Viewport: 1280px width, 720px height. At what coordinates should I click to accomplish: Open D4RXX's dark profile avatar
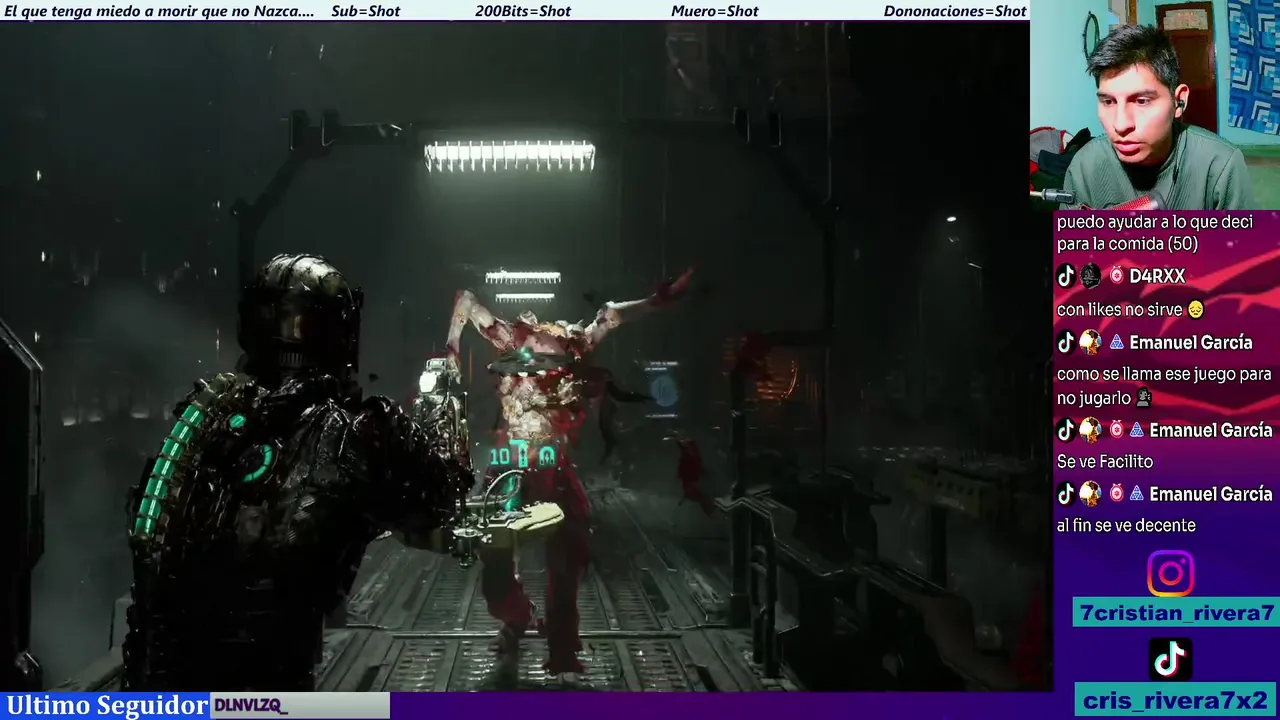coord(1090,276)
